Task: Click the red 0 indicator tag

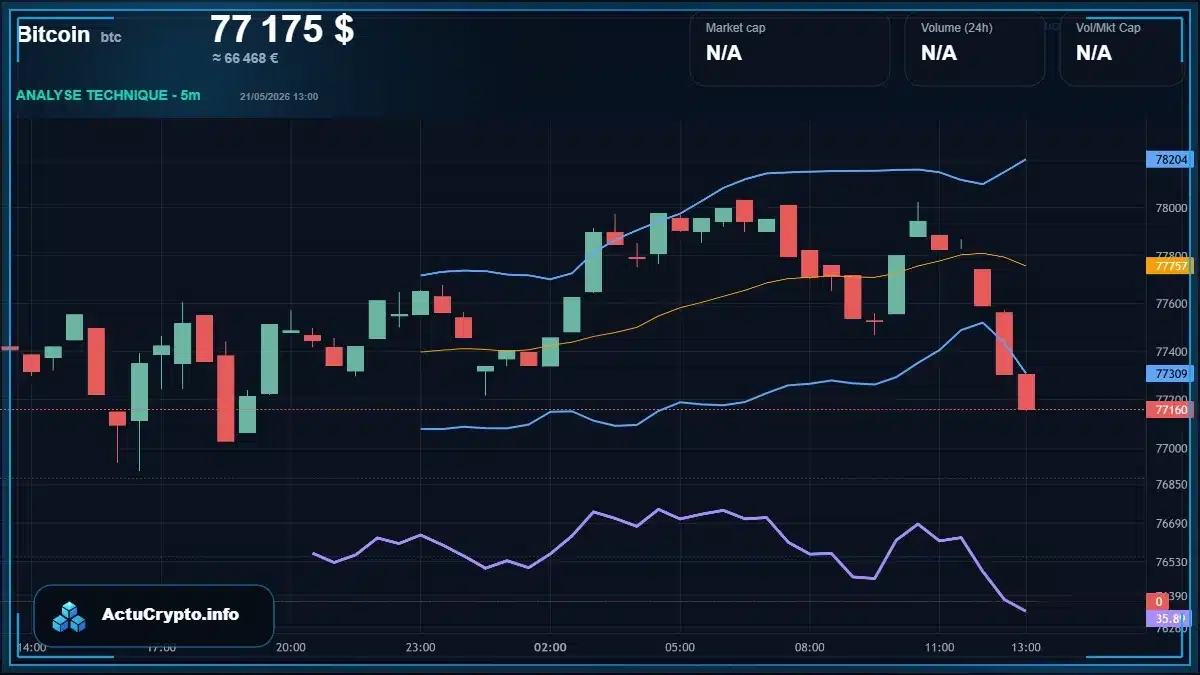Action: (1158, 601)
